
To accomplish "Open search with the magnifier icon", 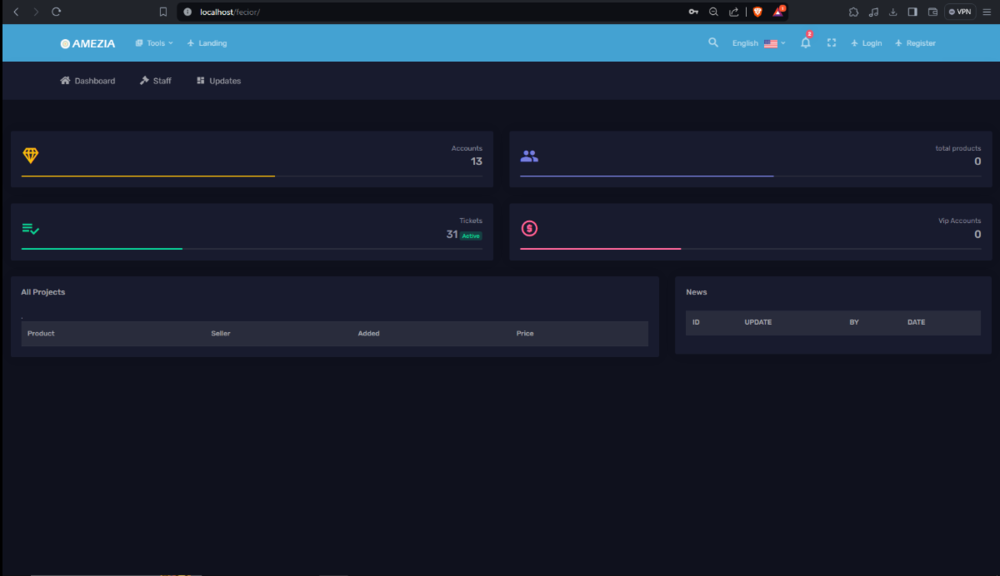I will (x=713, y=43).
